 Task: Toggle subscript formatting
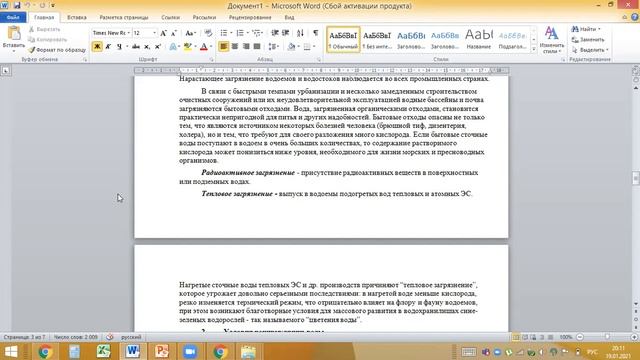coord(147,47)
